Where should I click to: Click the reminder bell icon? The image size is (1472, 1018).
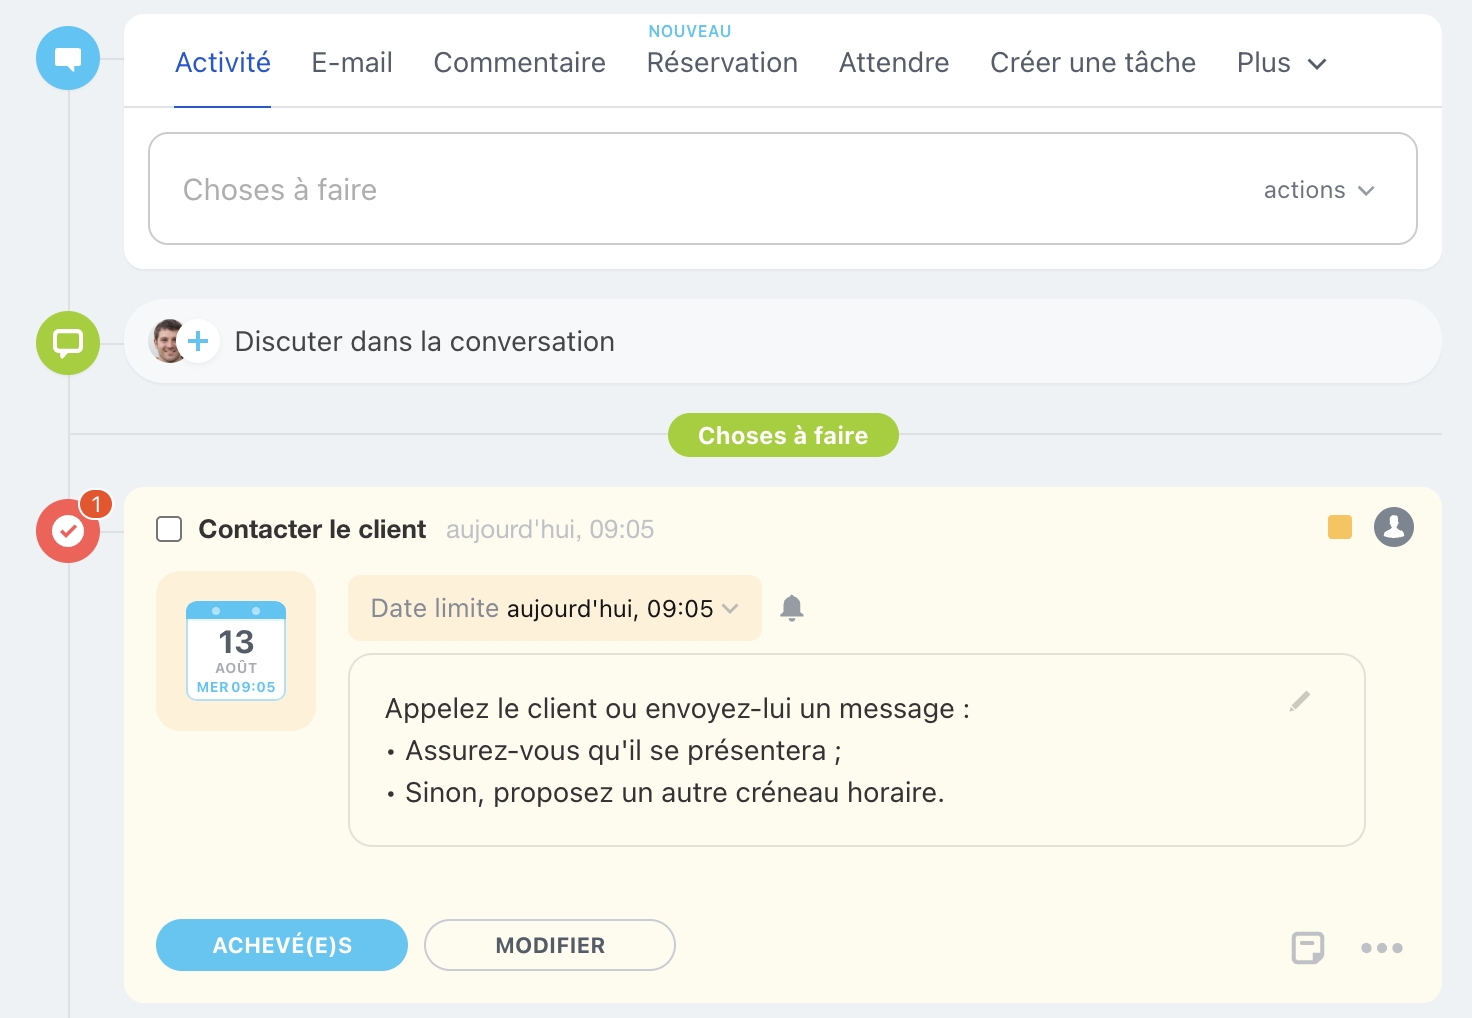pyautogui.click(x=792, y=608)
